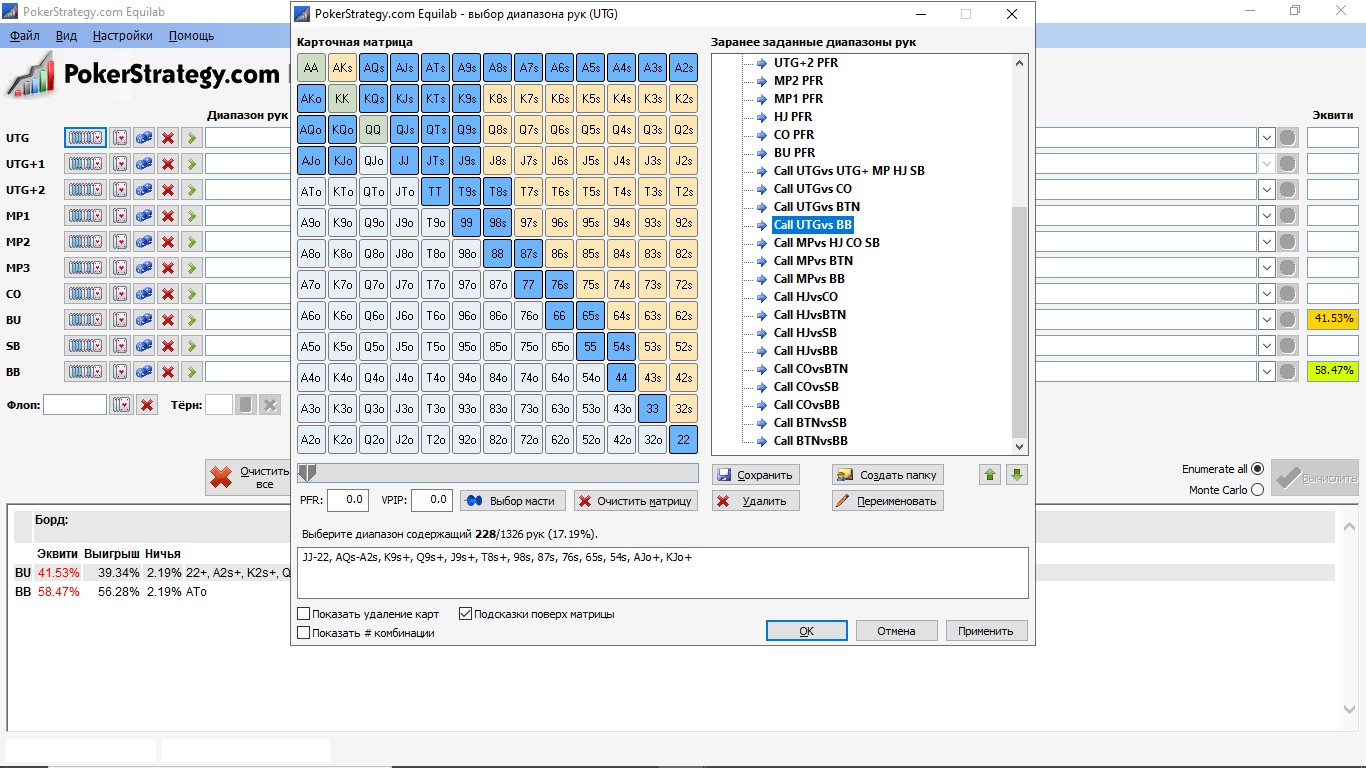1366x768 pixels.
Task: Open card selection for the SB row
Action: tap(120, 345)
